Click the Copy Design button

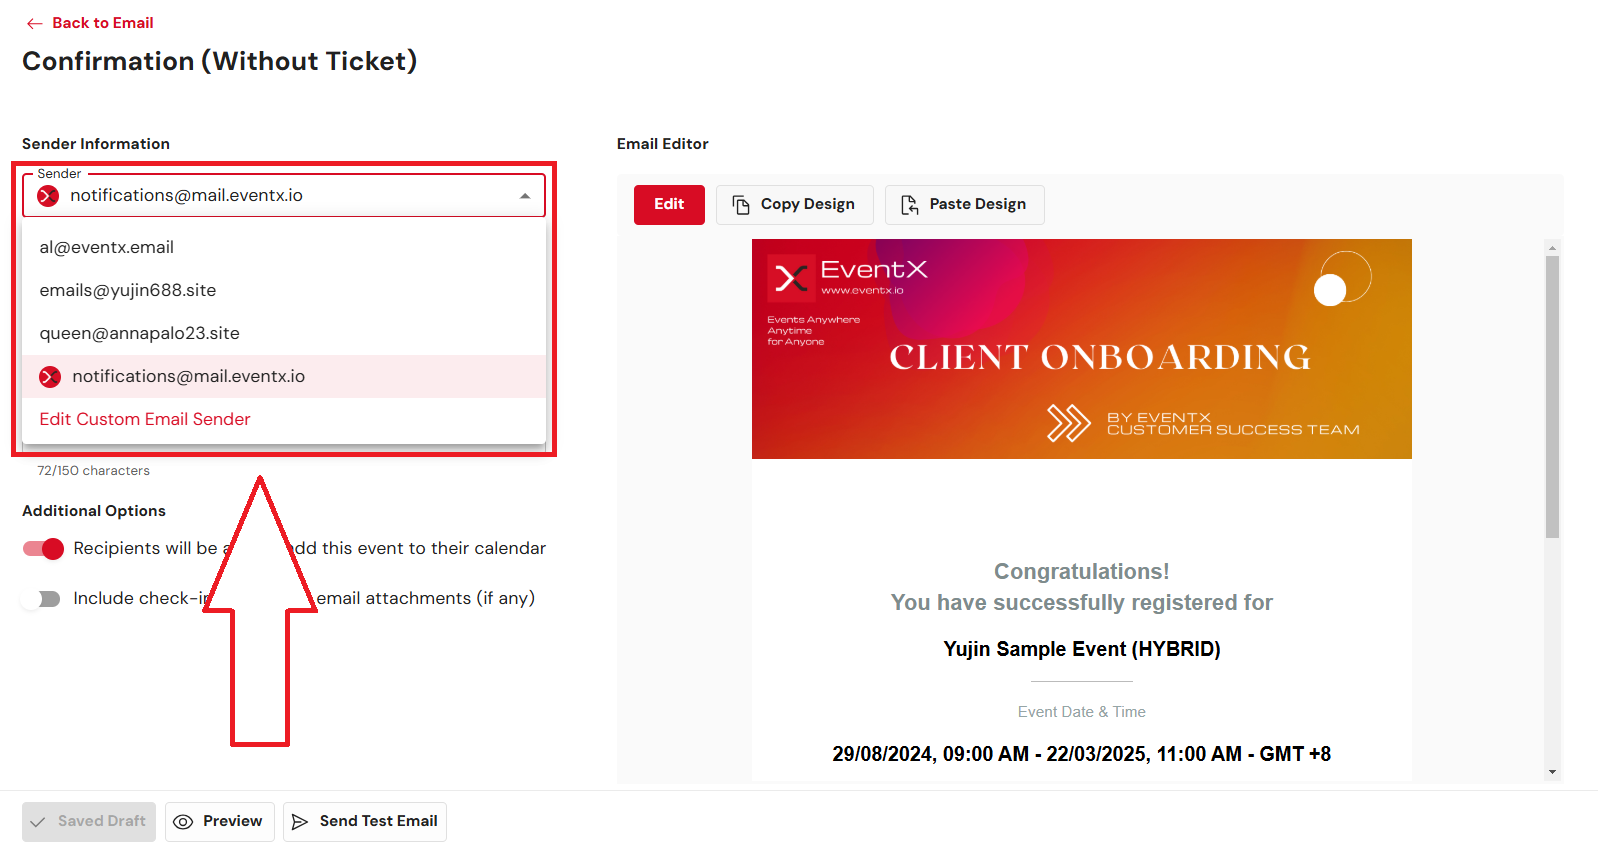[795, 204]
